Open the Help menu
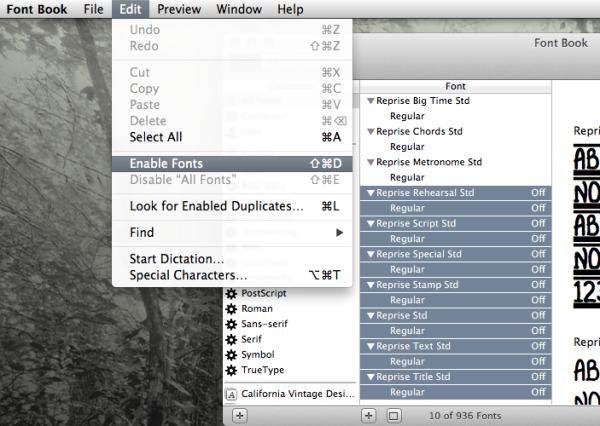 [x=290, y=9]
